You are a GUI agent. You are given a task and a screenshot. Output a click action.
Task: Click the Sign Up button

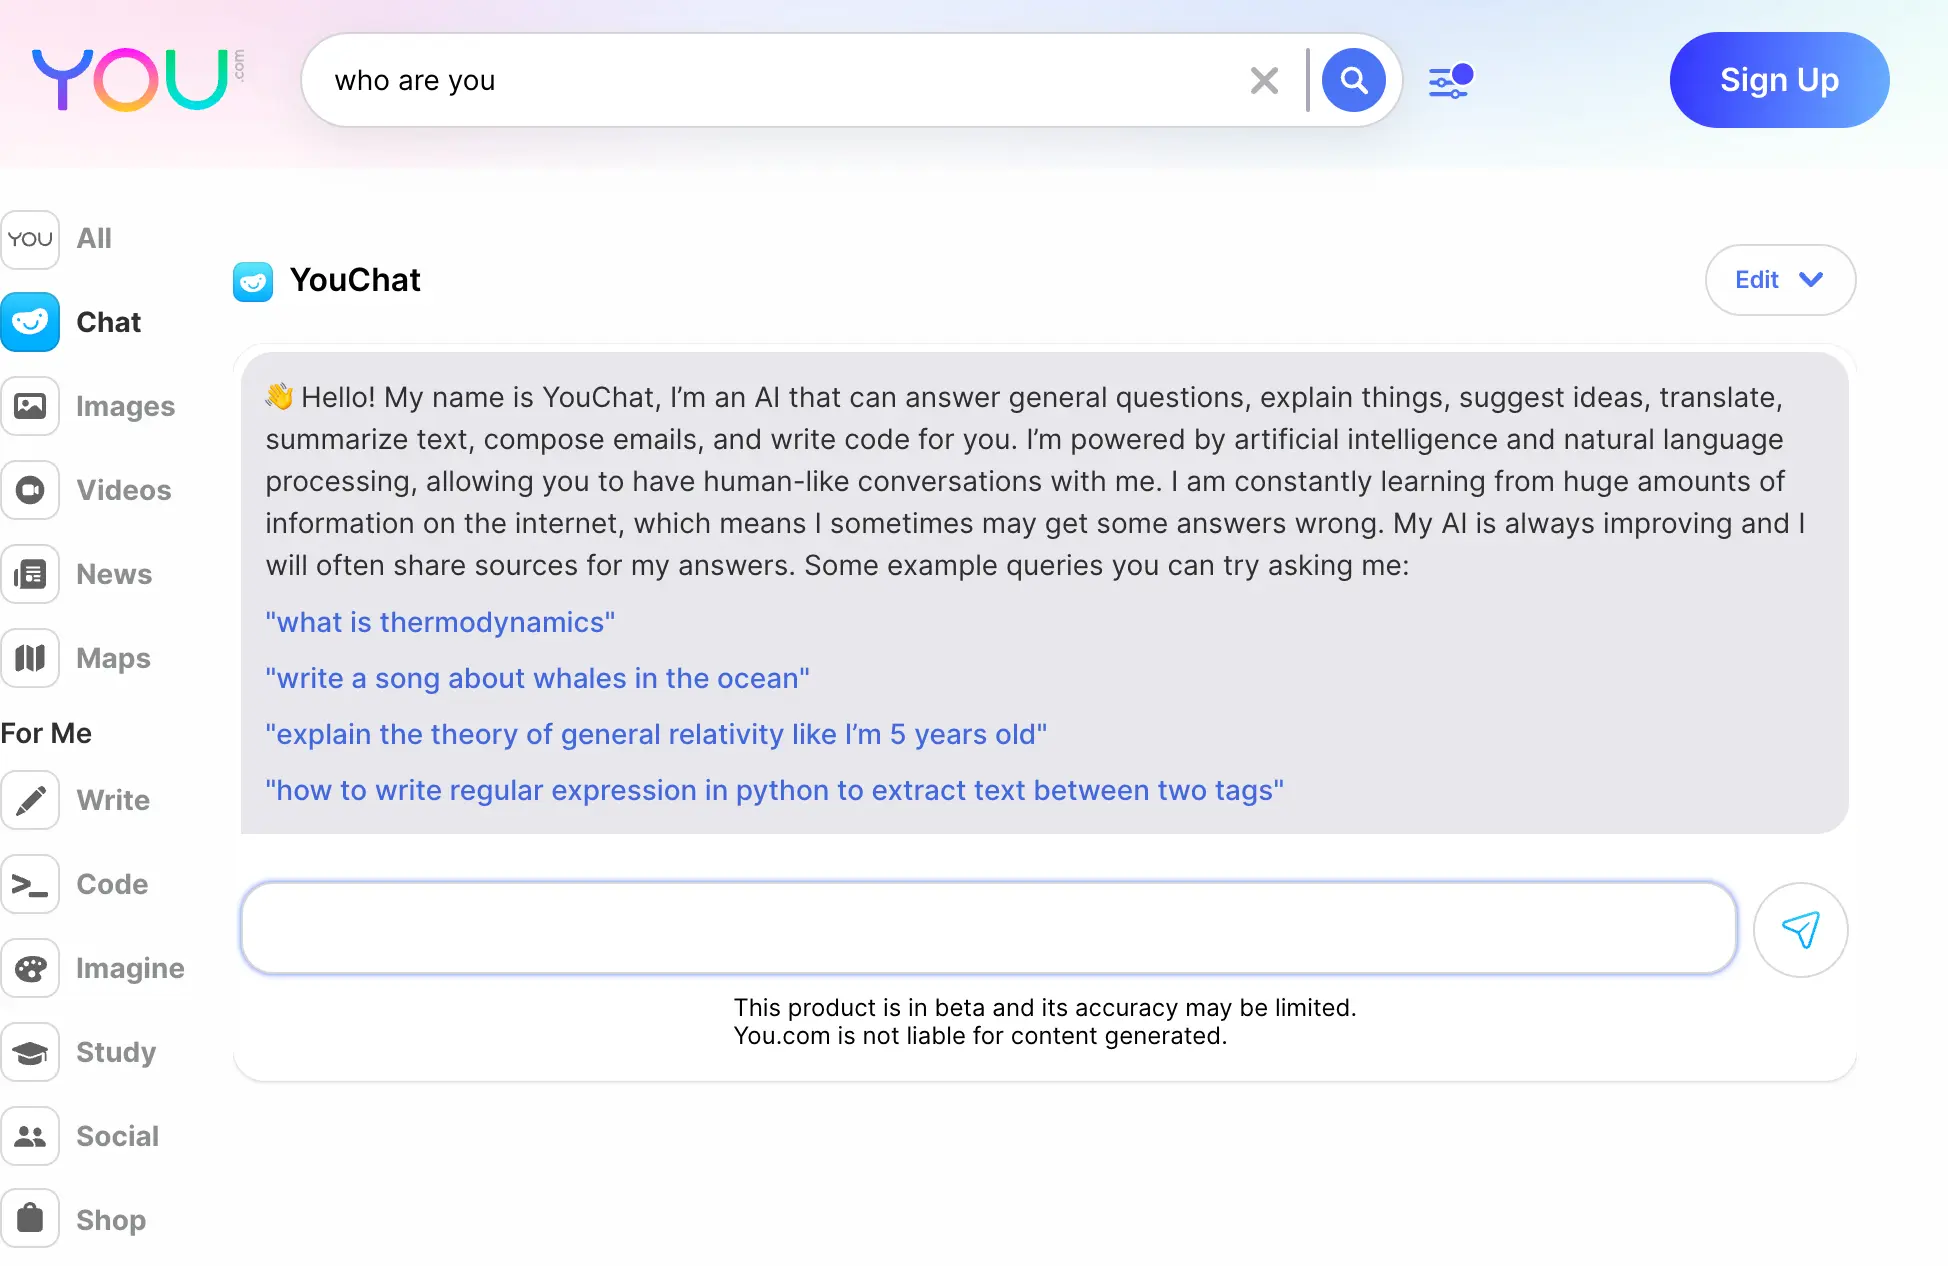[1779, 80]
